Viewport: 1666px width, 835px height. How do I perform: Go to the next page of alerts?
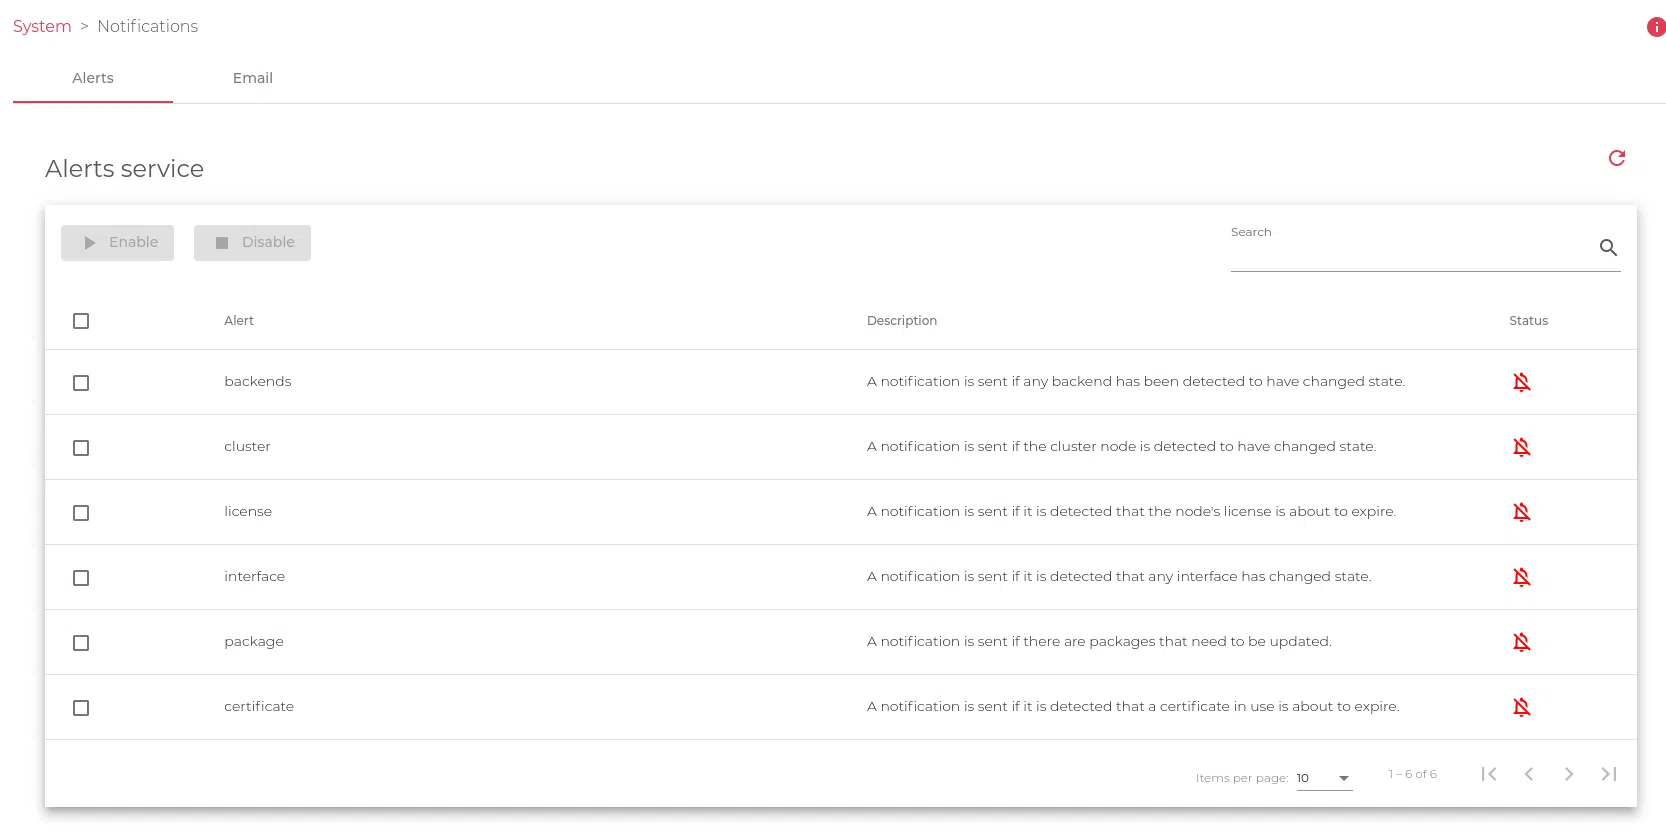tap(1568, 774)
